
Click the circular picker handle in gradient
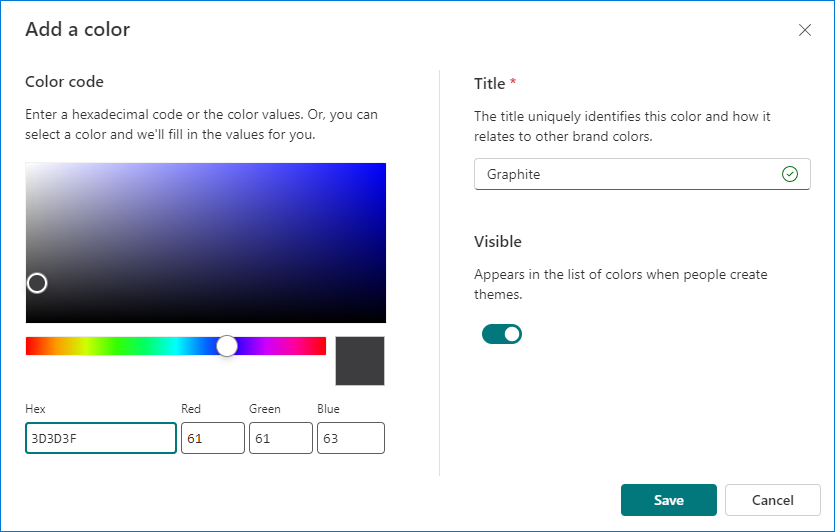click(37, 283)
